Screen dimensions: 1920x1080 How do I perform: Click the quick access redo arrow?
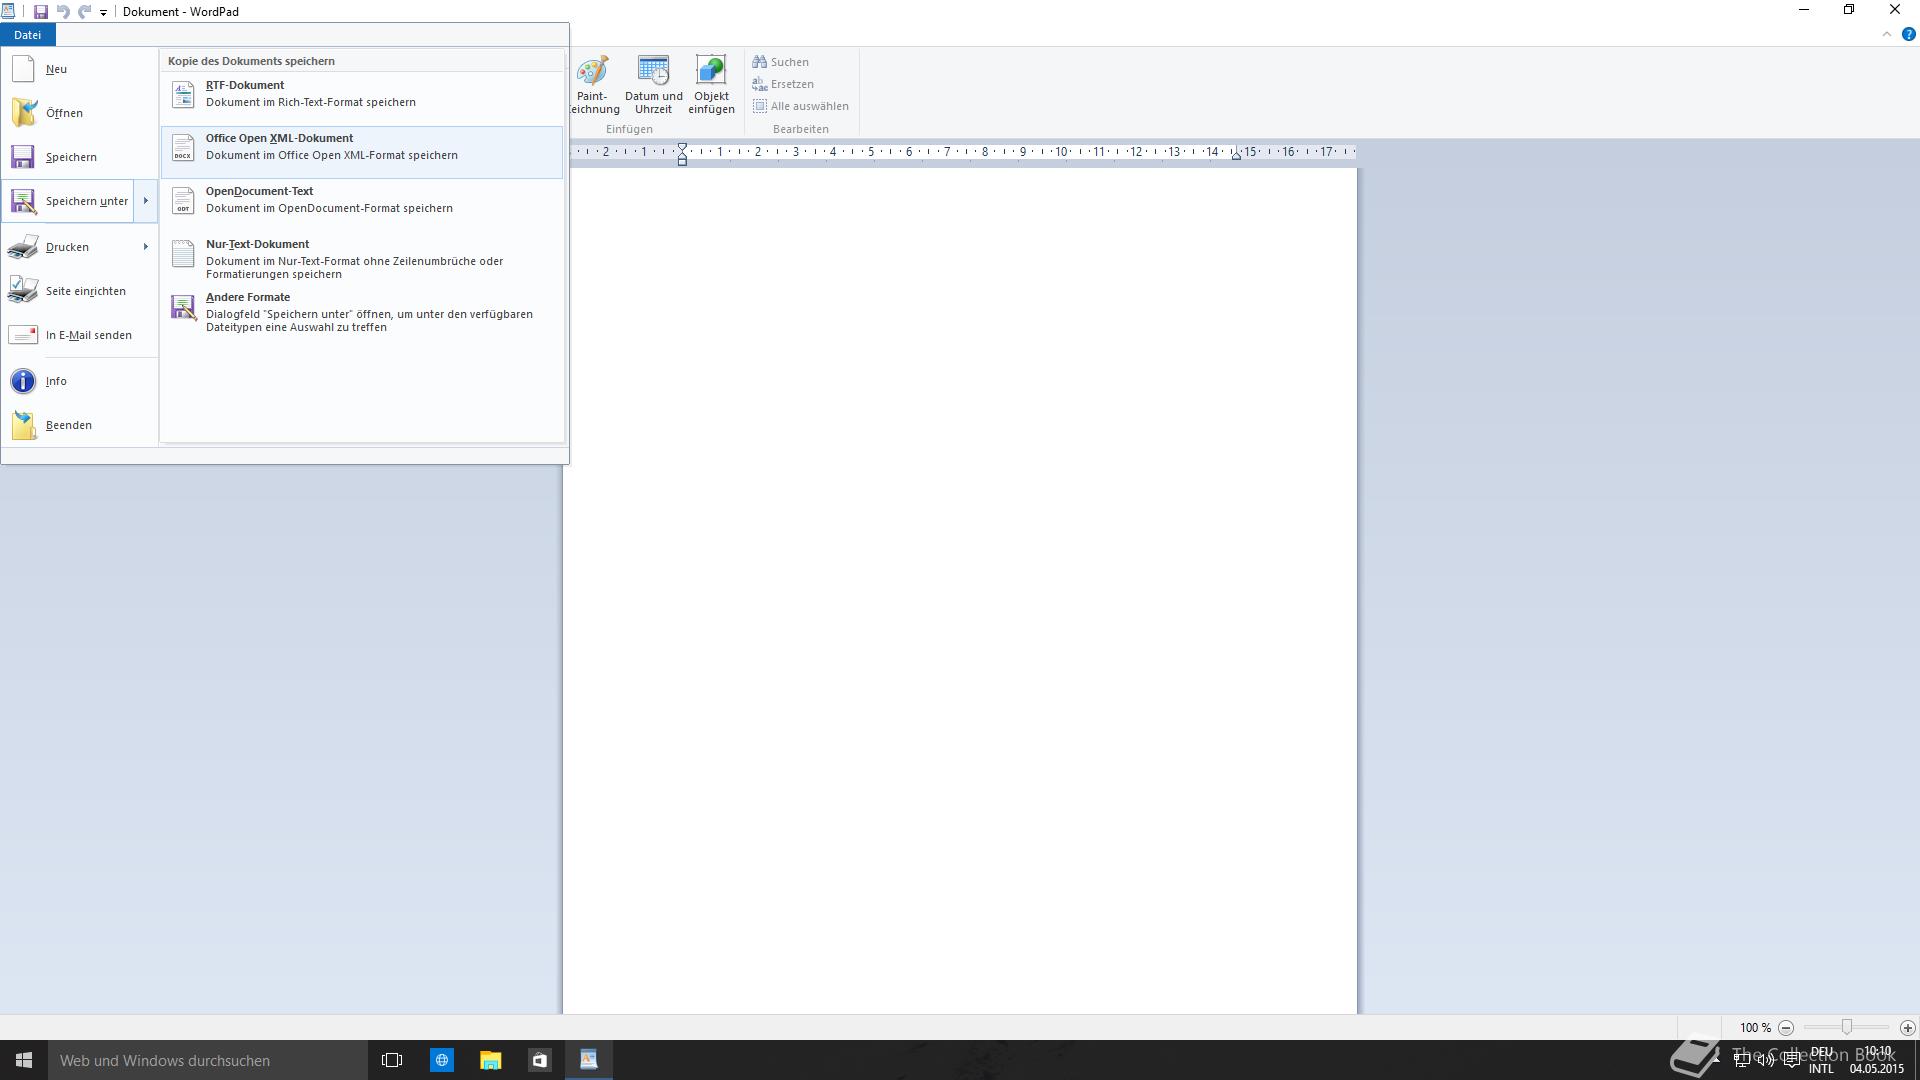click(85, 12)
